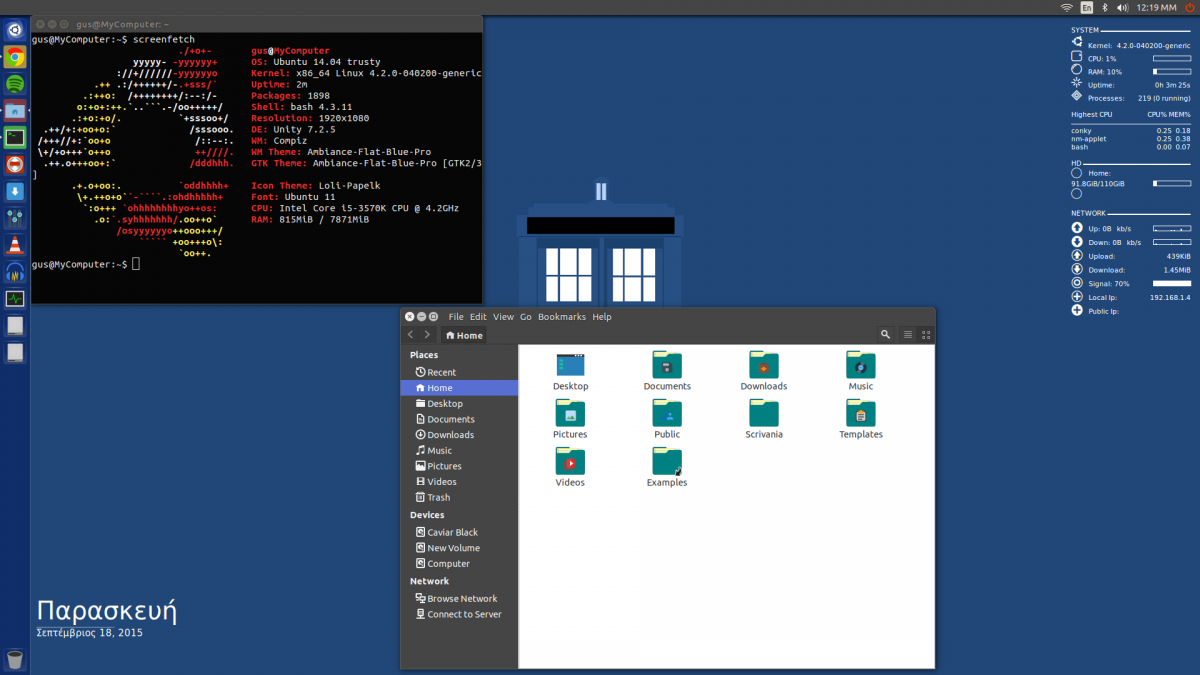This screenshot has height=675, width=1200.
Task: Click Connect to Server in the sidebar
Action: (x=459, y=614)
